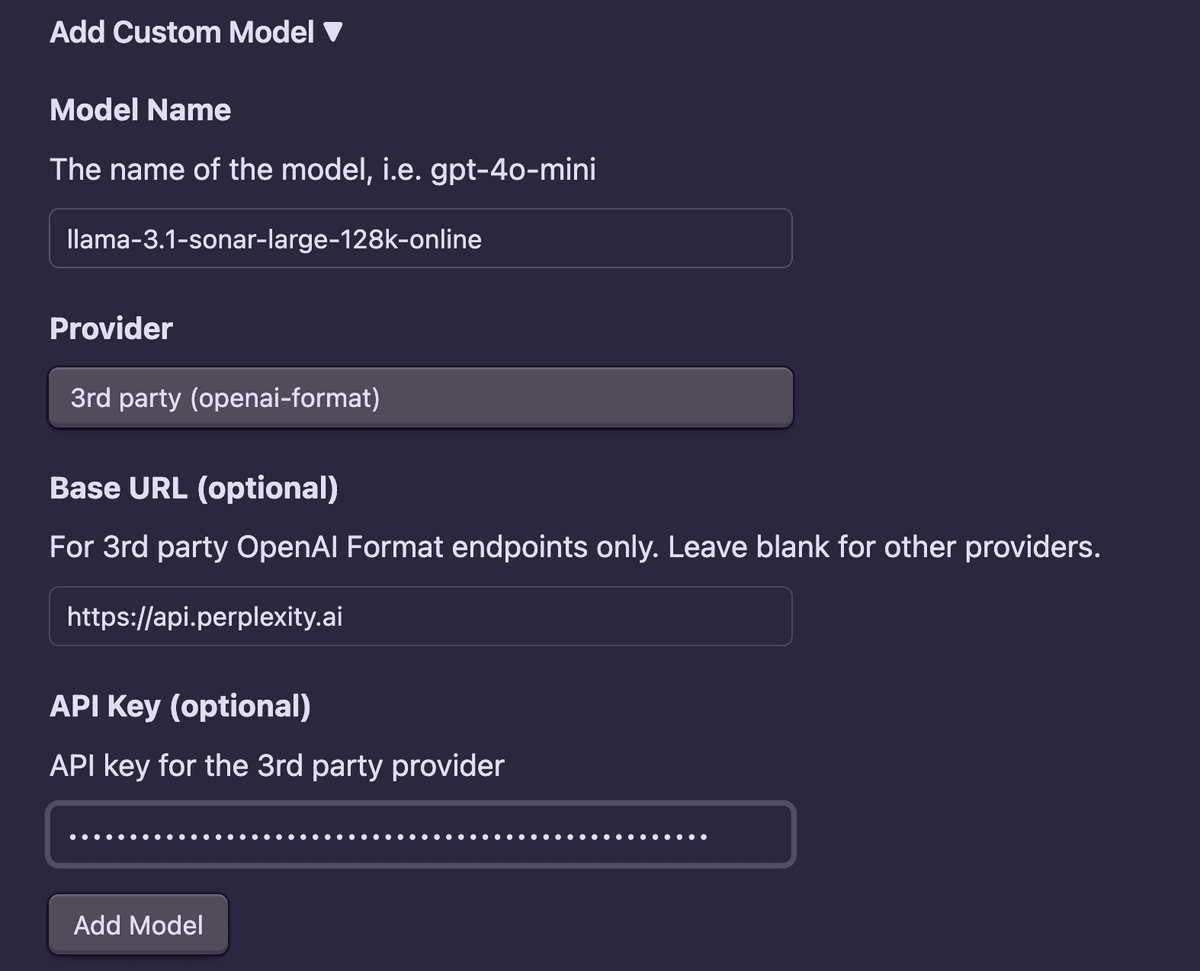Image resolution: width=1200 pixels, height=971 pixels.
Task: Click the gpt-4o-mini example hint text
Action: (x=322, y=169)
